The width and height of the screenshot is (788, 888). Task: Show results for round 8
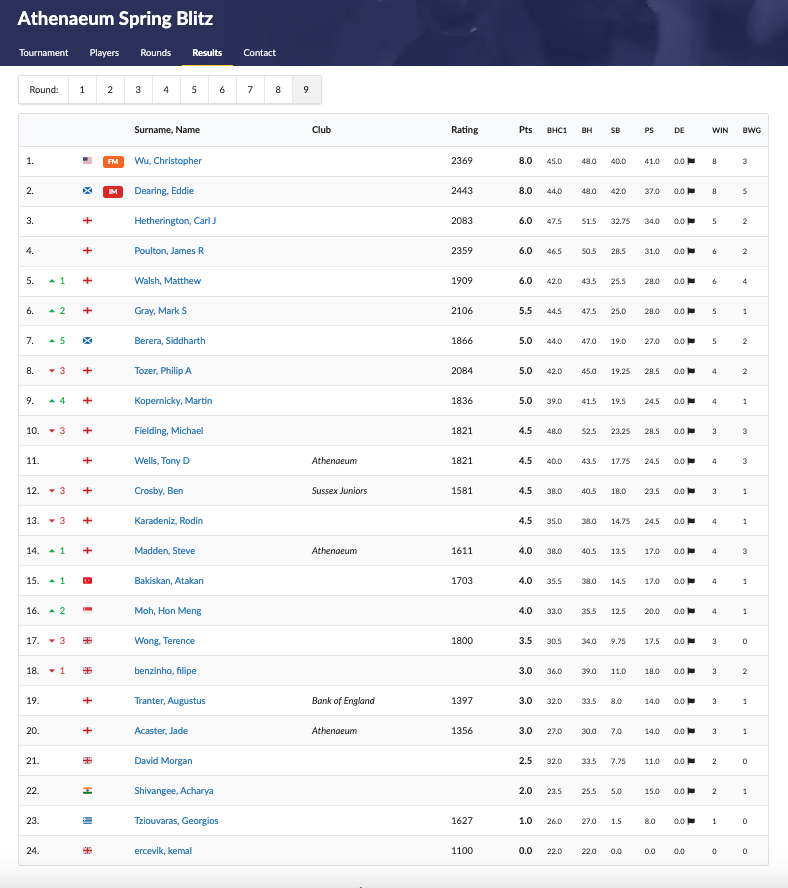point(278,89)
